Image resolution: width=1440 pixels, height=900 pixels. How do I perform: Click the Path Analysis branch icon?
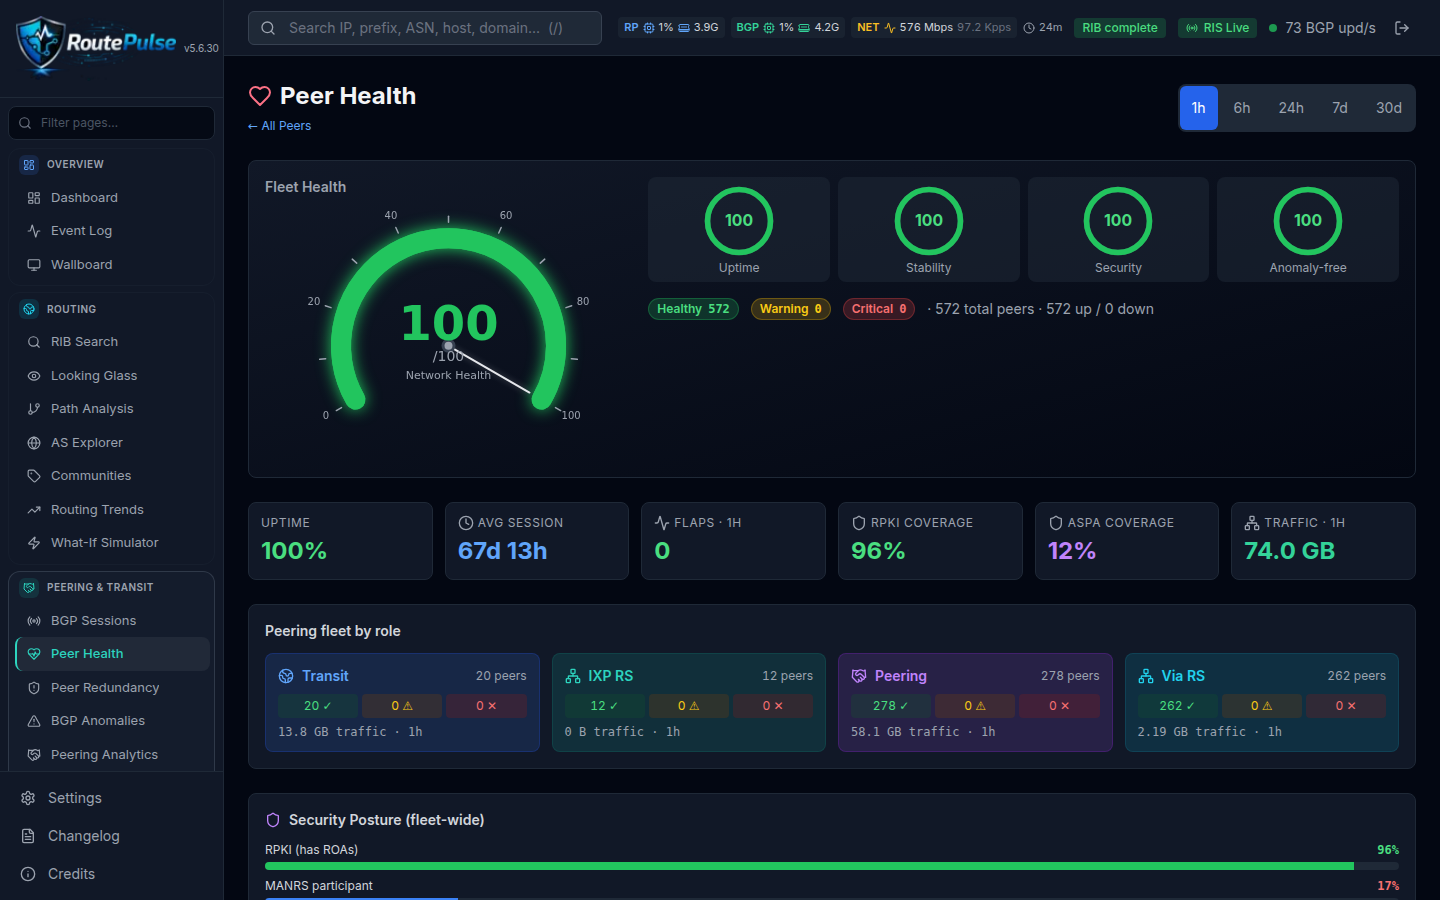click(x=34, y=409)
